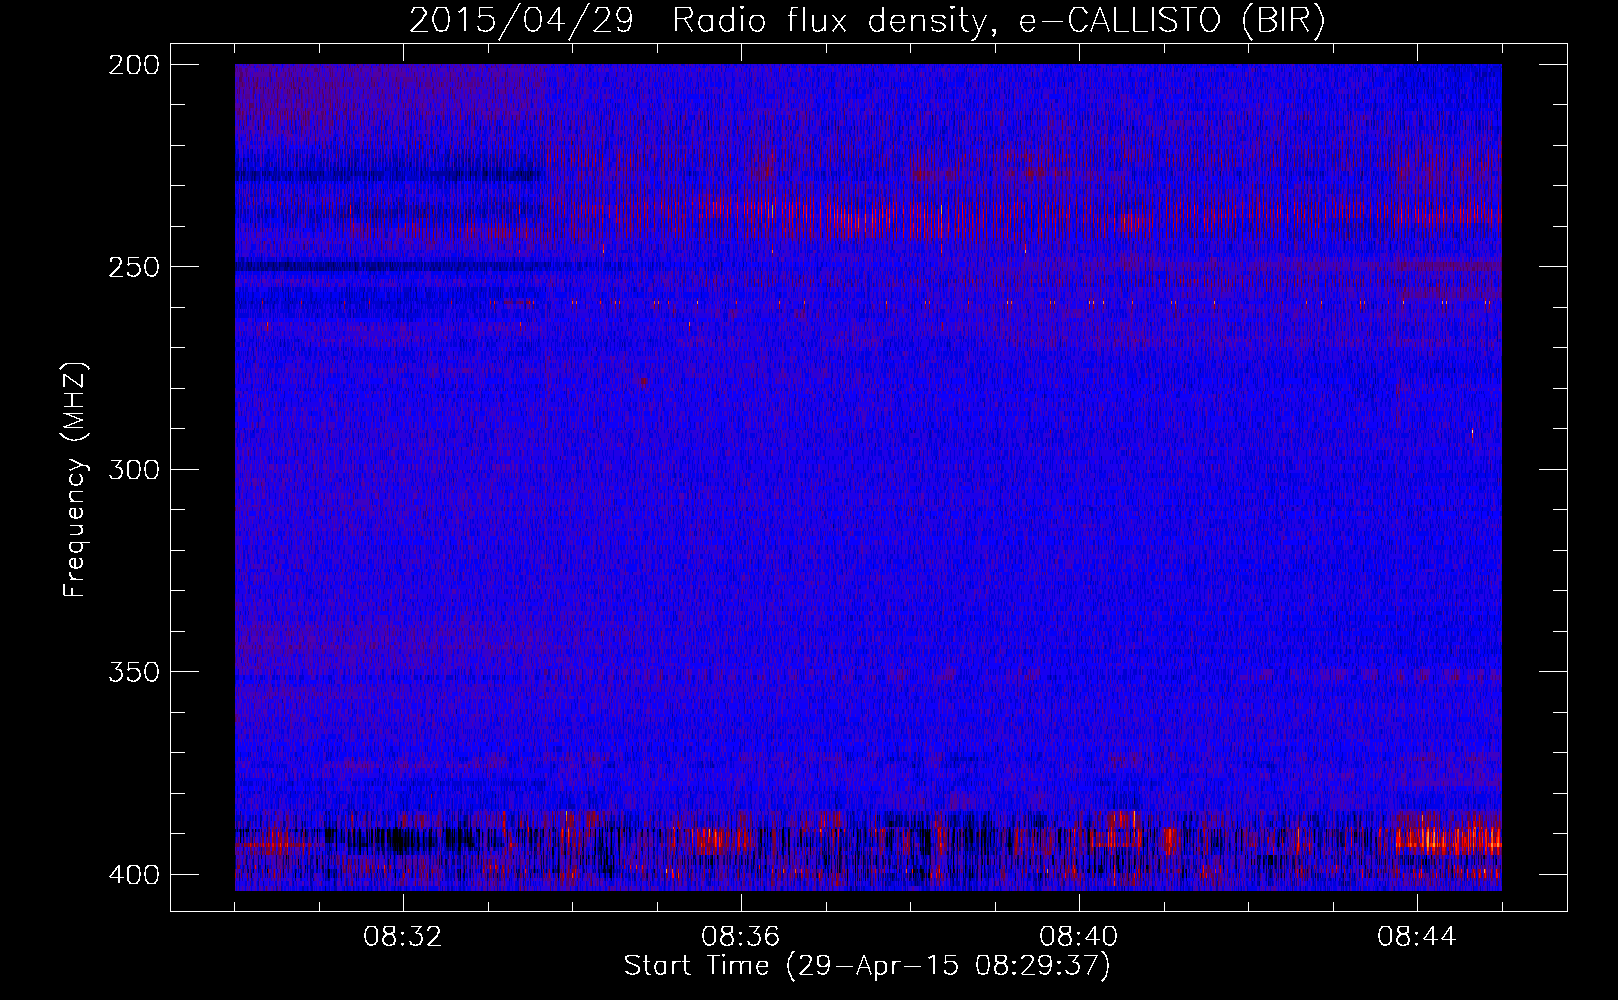Click the 'Start Time (29-Apr-15 08:29:37)' label
This screenshot has width=1618, height=1000.
click(867, 966)
